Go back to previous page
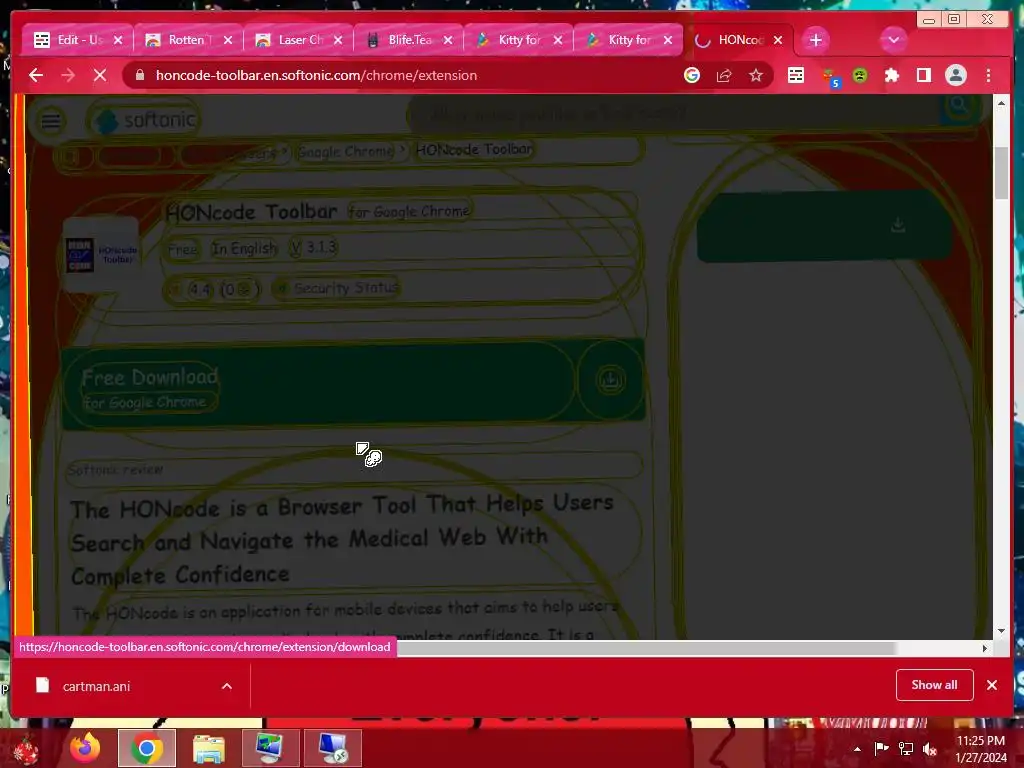This screenshot has width=1024, height=768. click(36, 75)
